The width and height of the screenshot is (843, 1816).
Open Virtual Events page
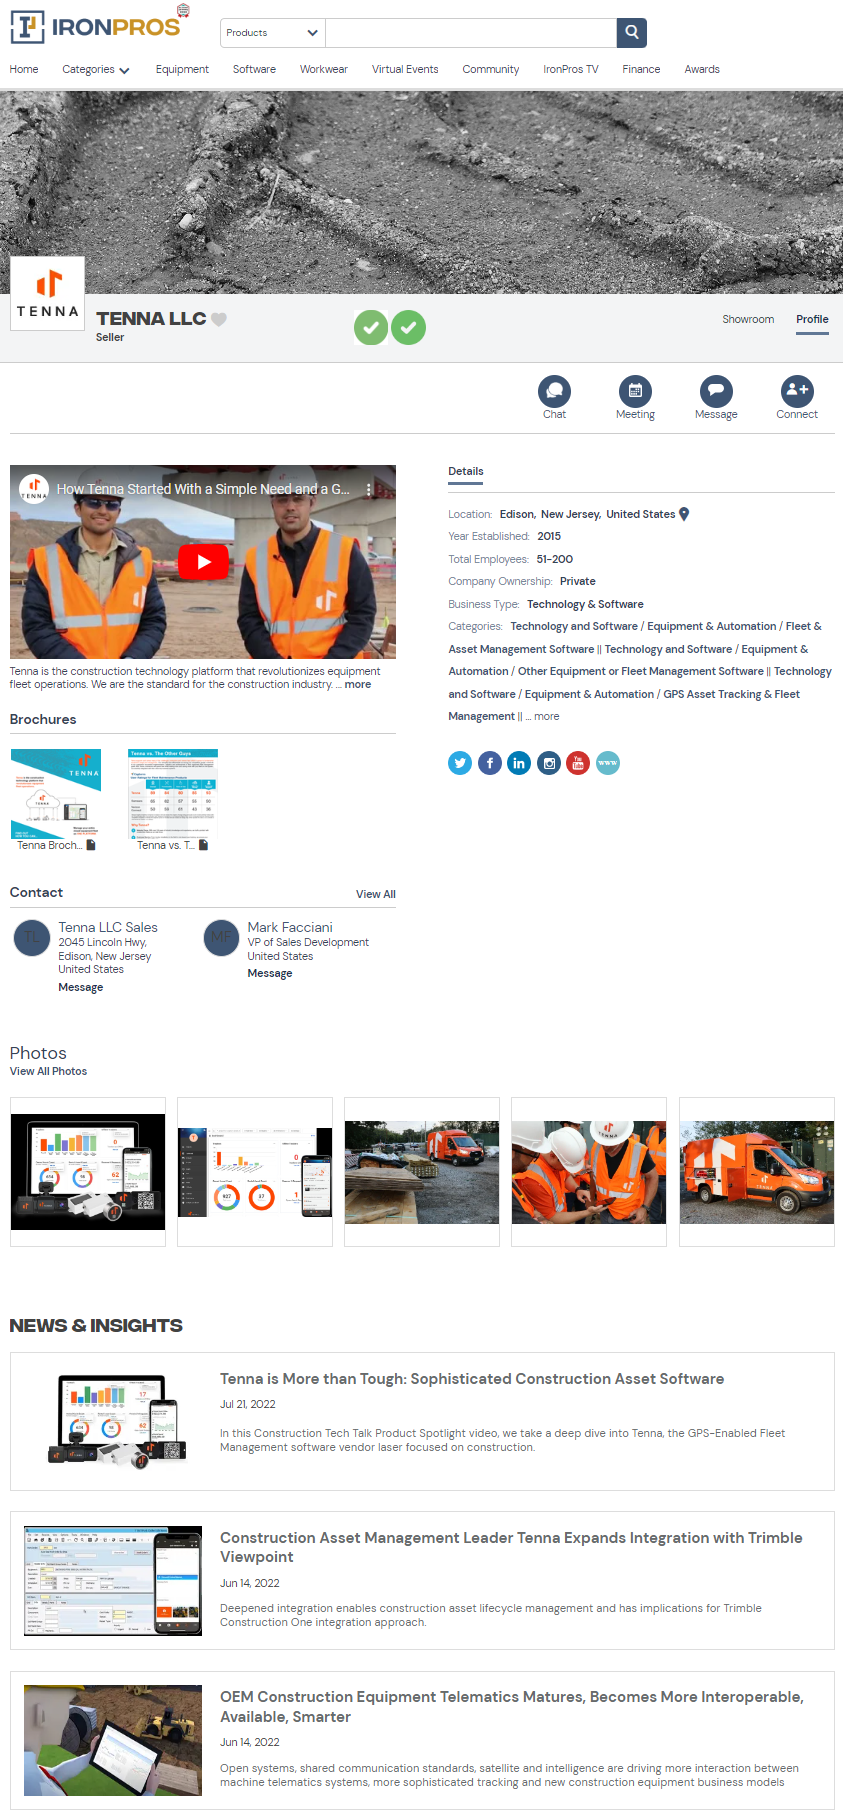tap(405, 70)
